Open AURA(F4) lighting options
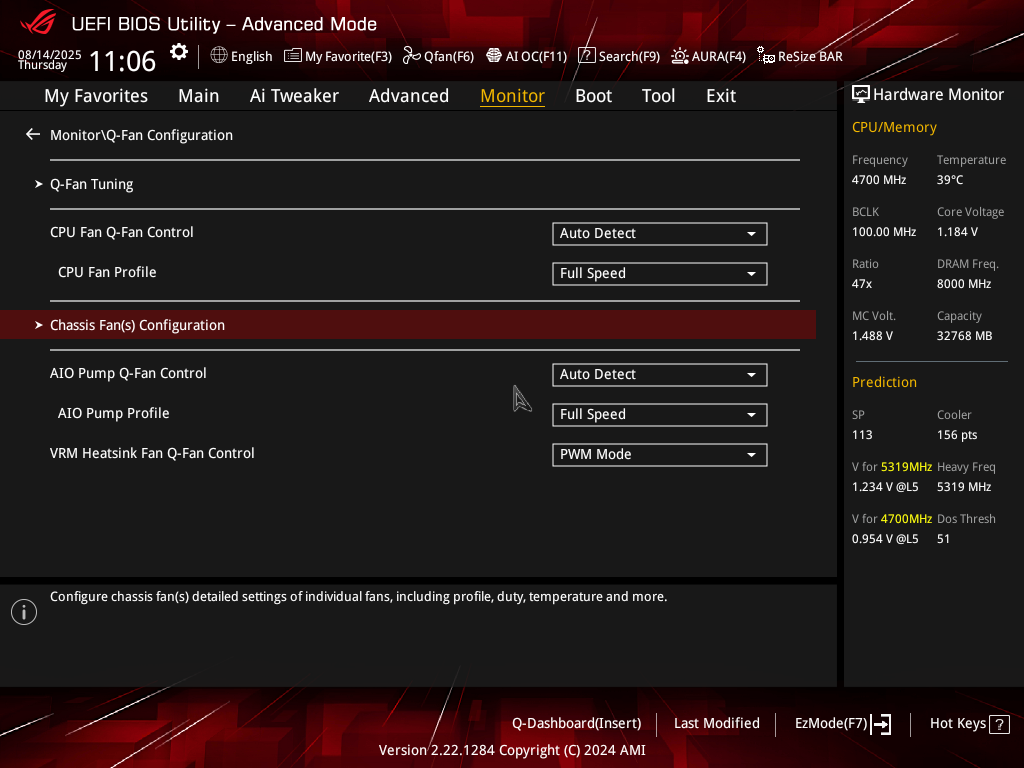The width and height of the screenshot is (1024, 768). [x=709, y=56]
